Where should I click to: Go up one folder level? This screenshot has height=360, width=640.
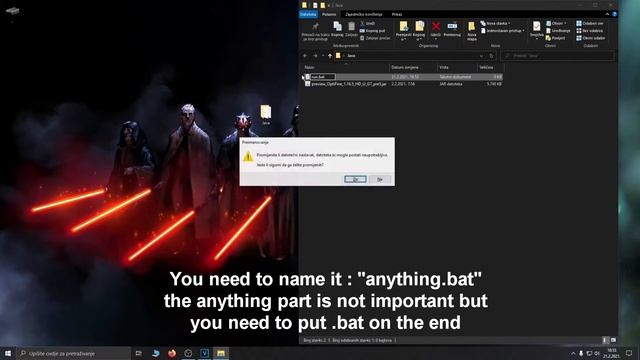click(330, 56)
